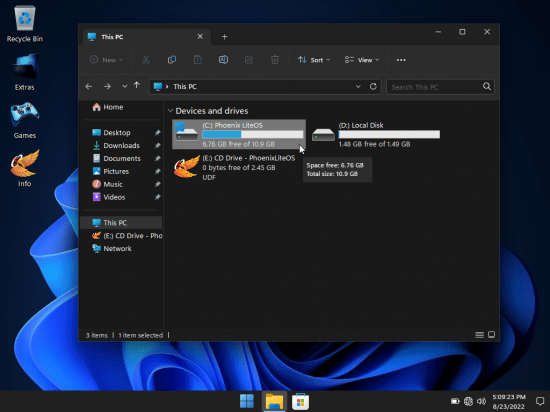Open the See more ellipsis menu

point(401,60)
